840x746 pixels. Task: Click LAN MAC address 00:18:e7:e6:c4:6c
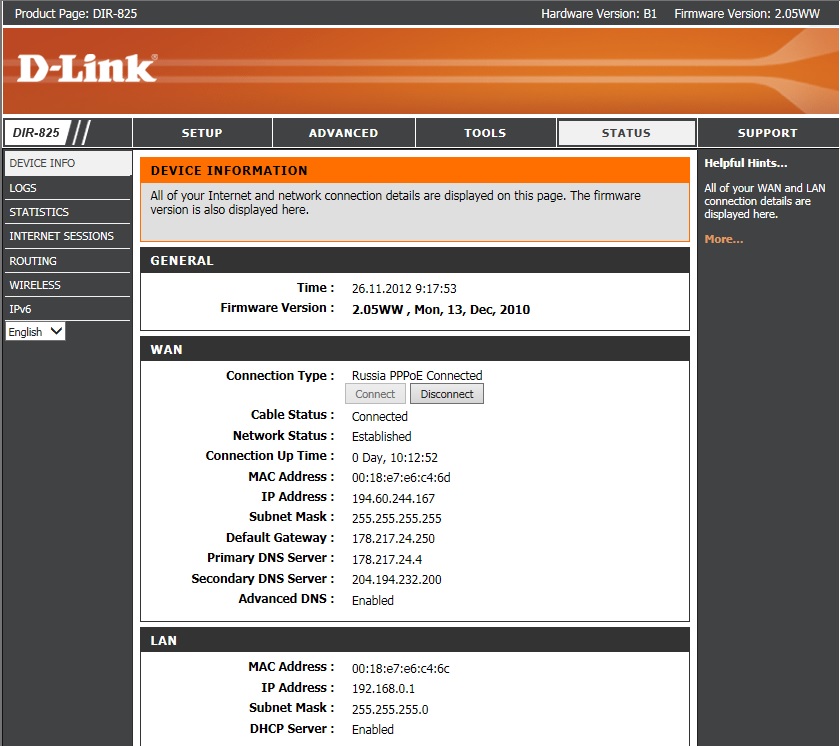401,668
